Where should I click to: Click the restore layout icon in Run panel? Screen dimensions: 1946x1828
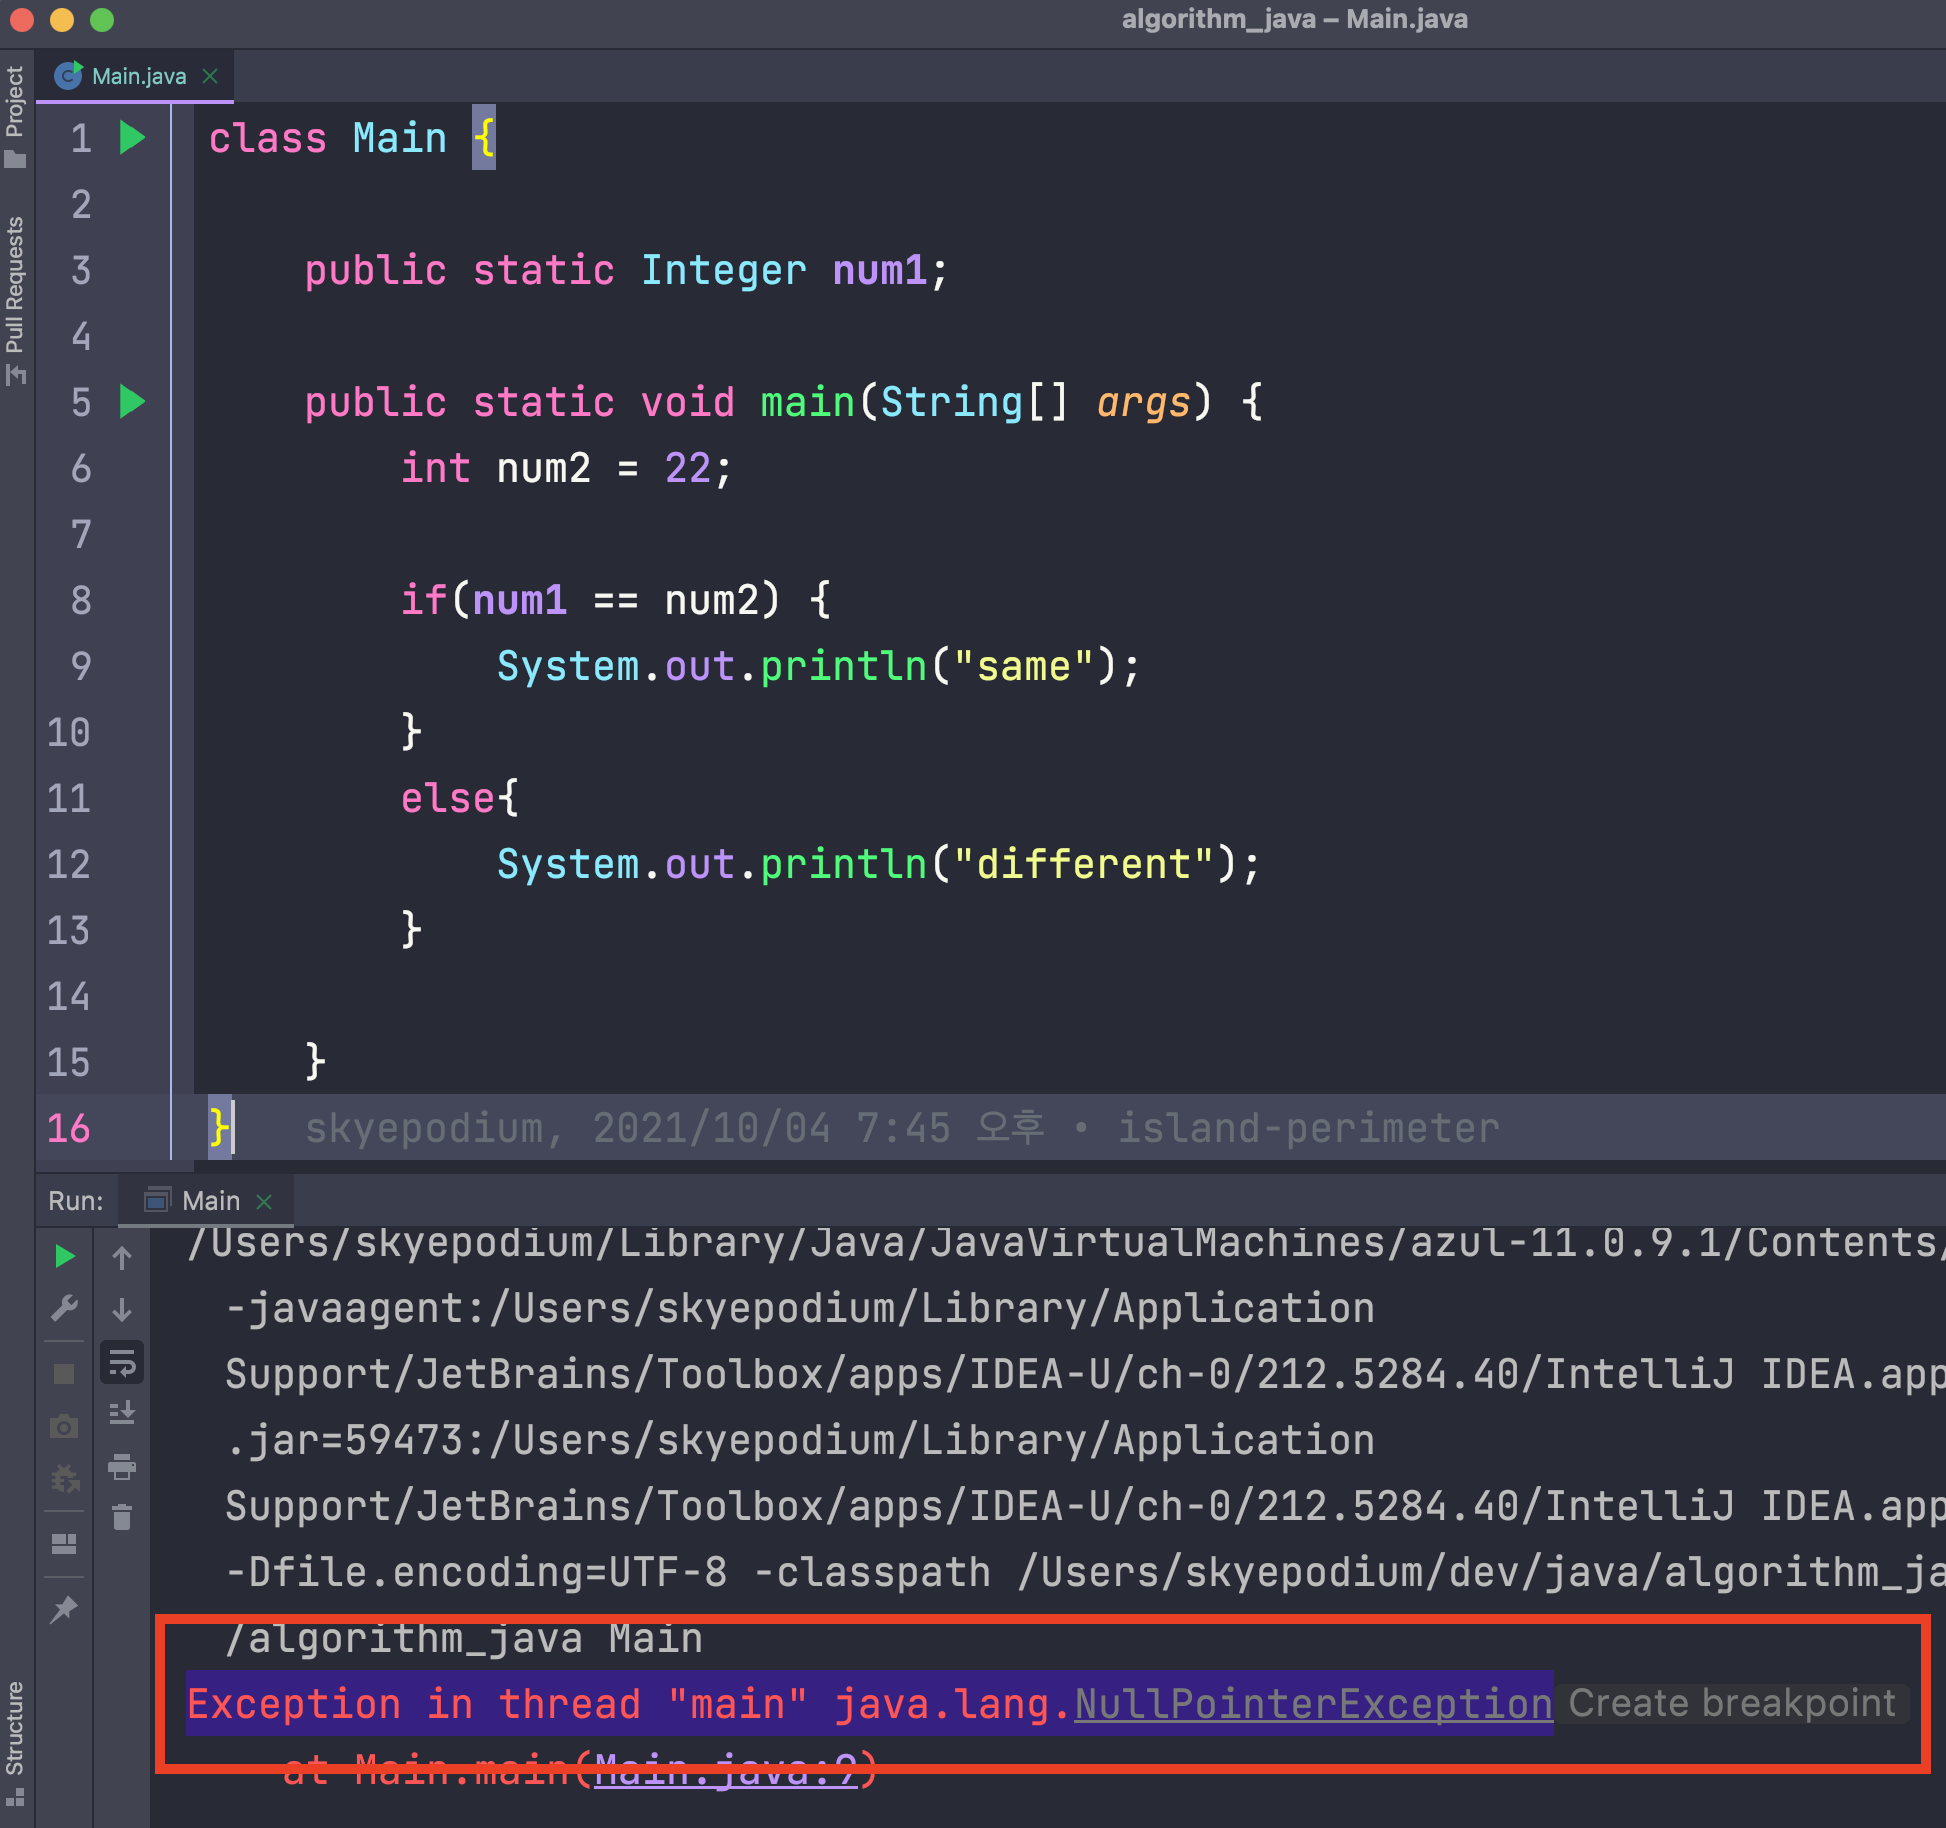click(64, 1544)
